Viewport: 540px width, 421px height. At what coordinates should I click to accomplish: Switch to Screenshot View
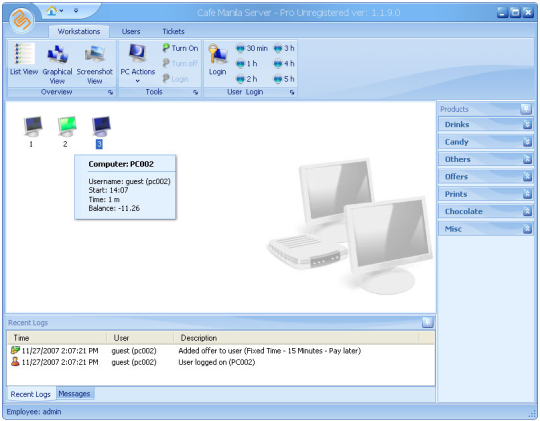pyautogui.click(x=95, y=64)
